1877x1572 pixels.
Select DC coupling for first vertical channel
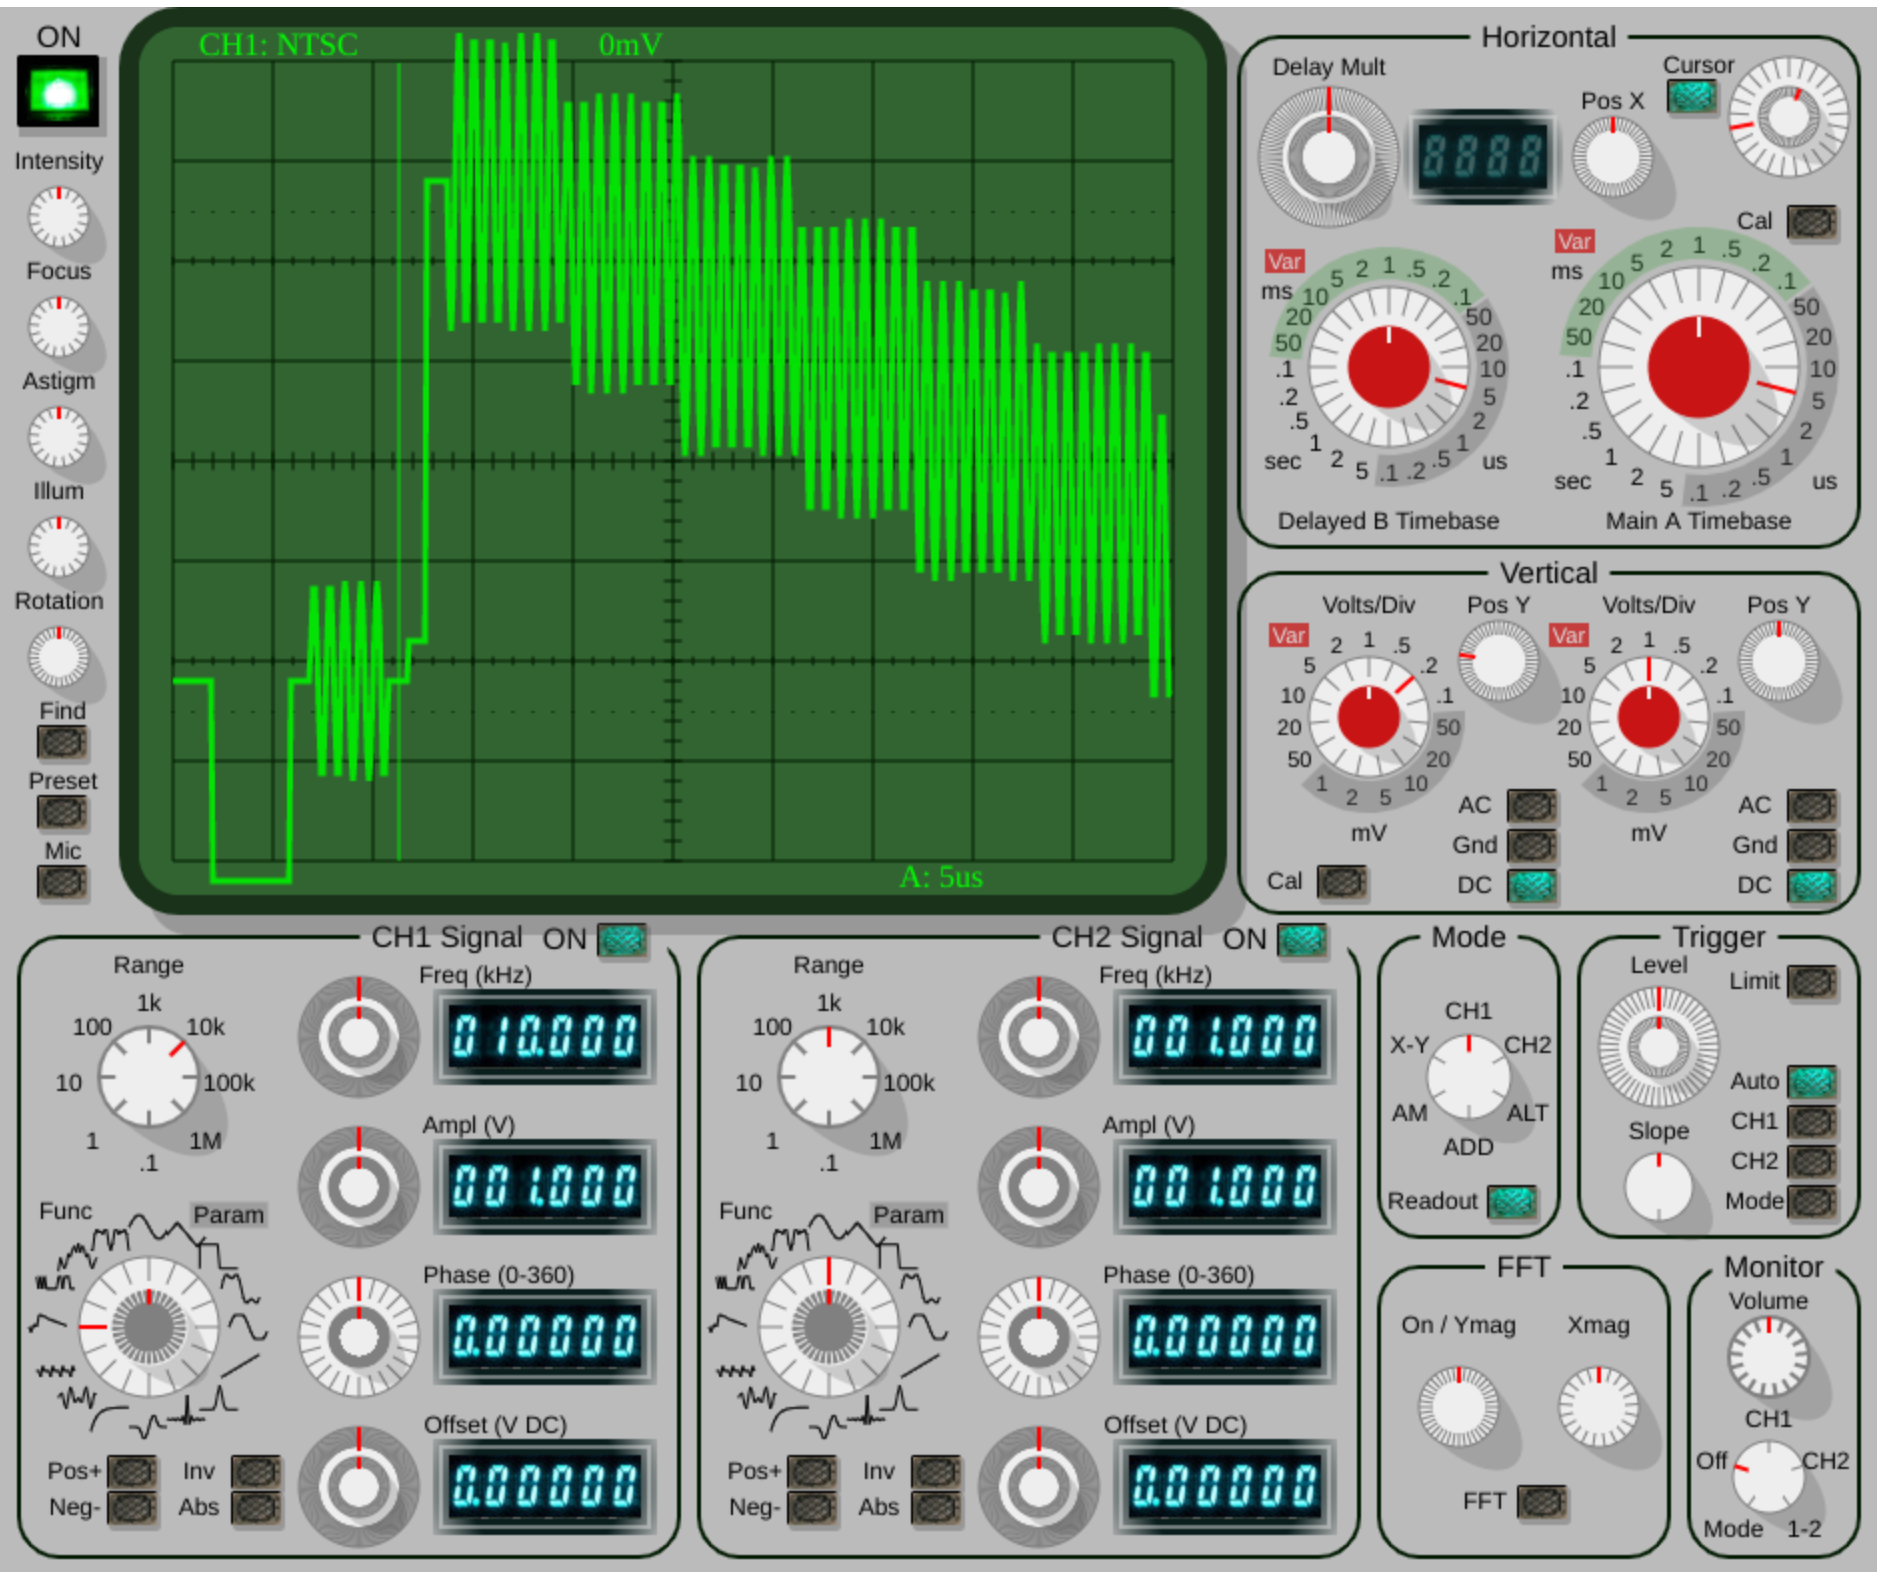[1532, 886]
